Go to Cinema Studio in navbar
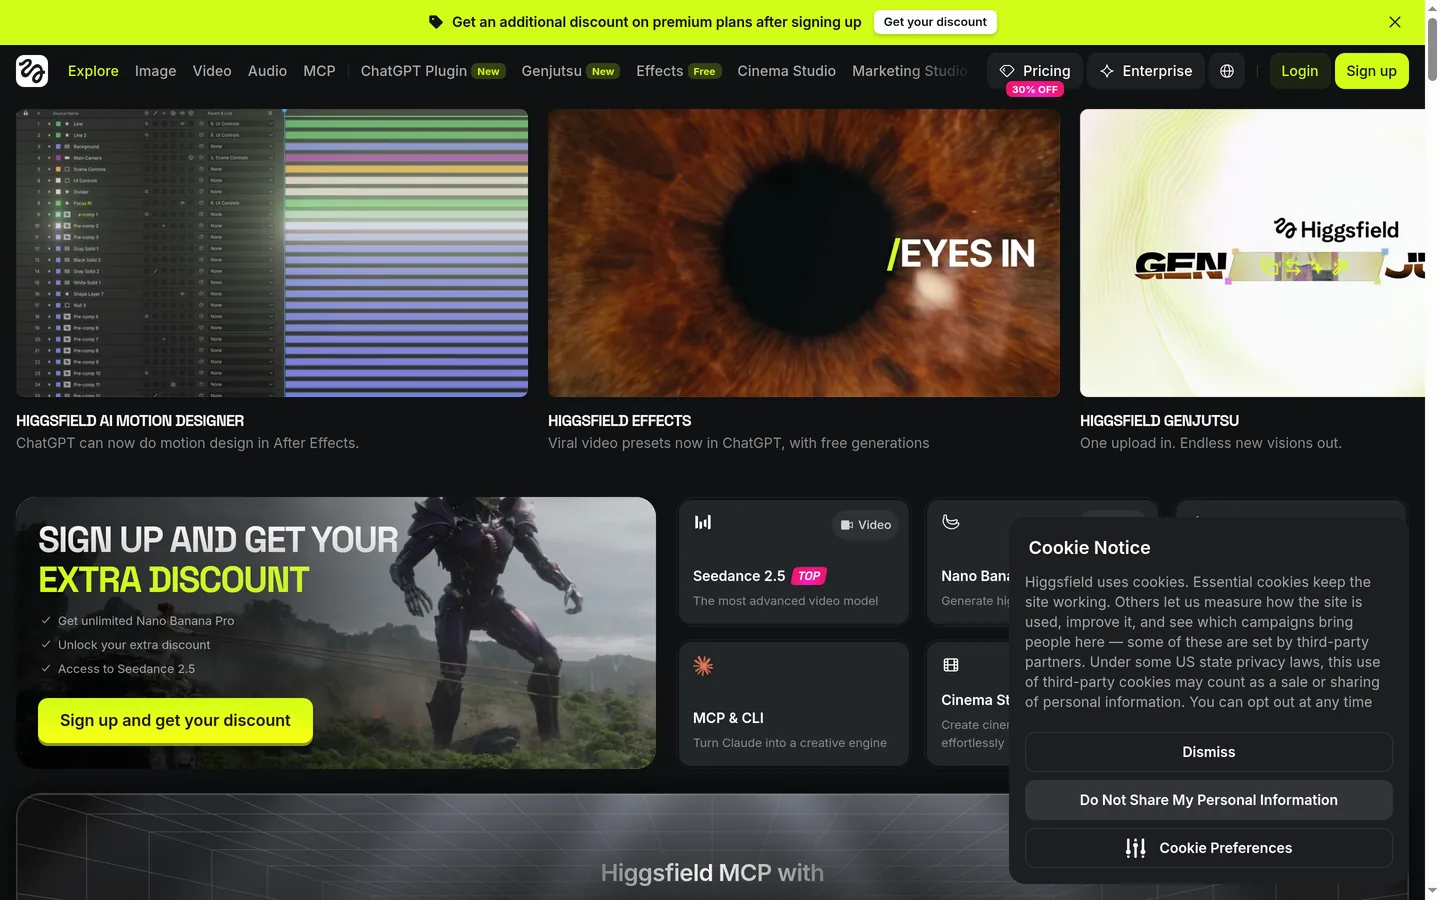This screenshot has width=1440, height=900. click(x=786, y=71)
